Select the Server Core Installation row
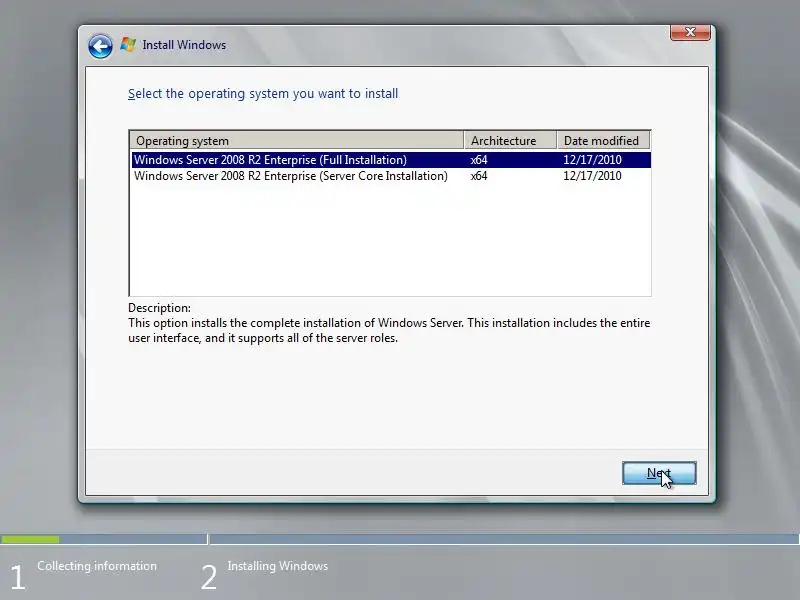Viewport: 800px width, 600px height. pos(391,176)
